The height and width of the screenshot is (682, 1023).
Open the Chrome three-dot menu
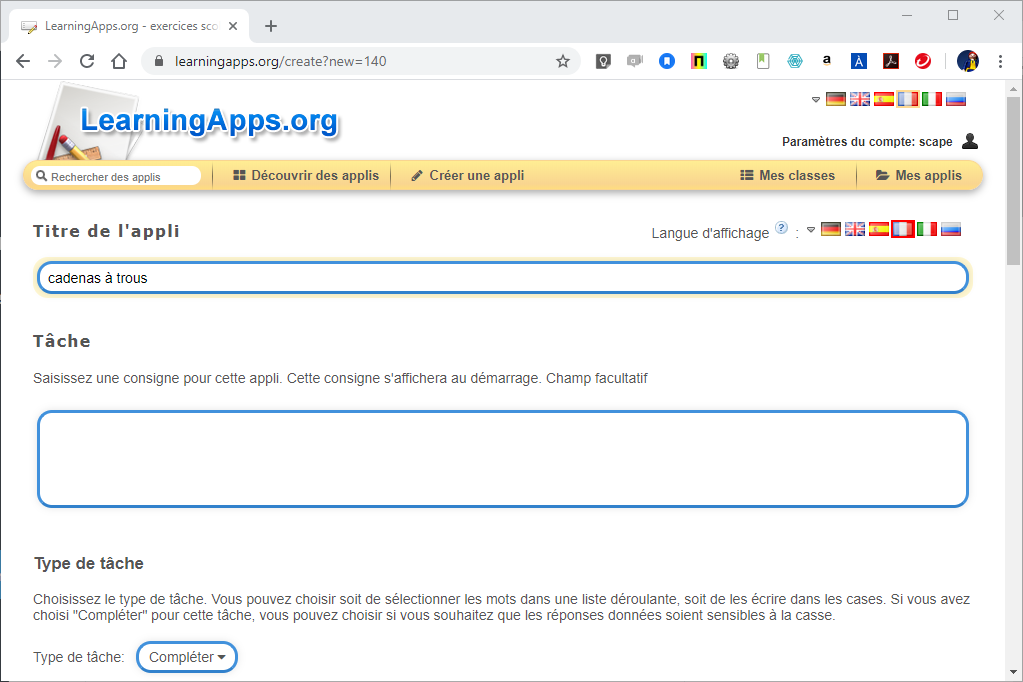point(1000,61)
